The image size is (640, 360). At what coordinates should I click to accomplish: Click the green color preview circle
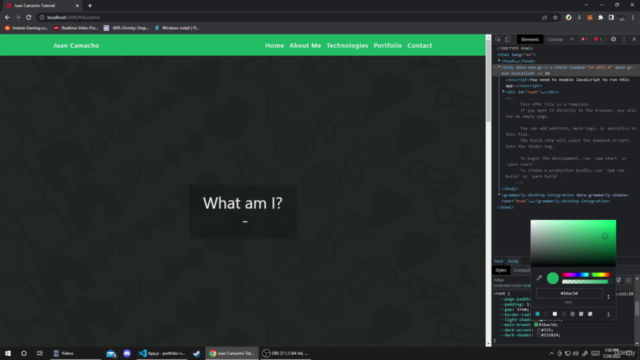point(553,278)
